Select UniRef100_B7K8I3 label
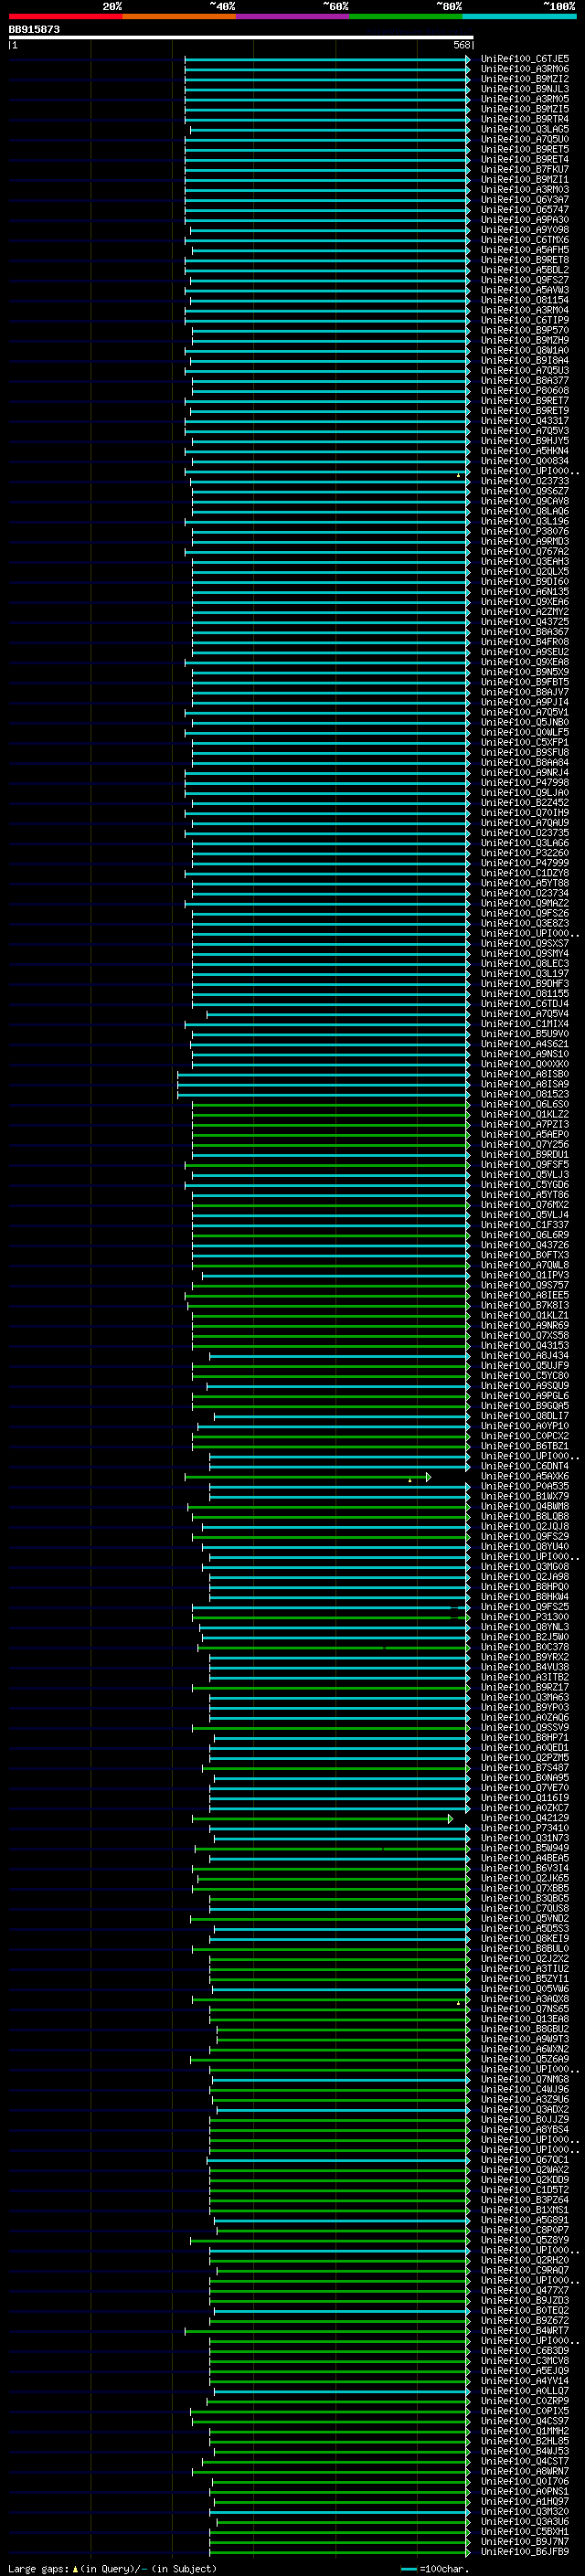Viewport: 585px width, 2576px height. (525, 1305)
